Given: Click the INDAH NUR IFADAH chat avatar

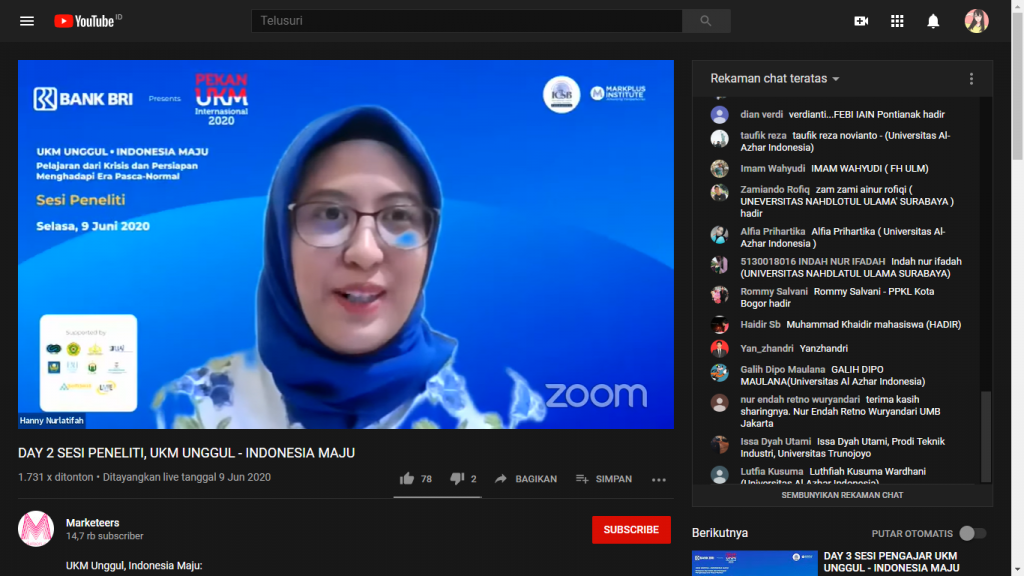Looking at the screenshot, I should coord(719,264).
